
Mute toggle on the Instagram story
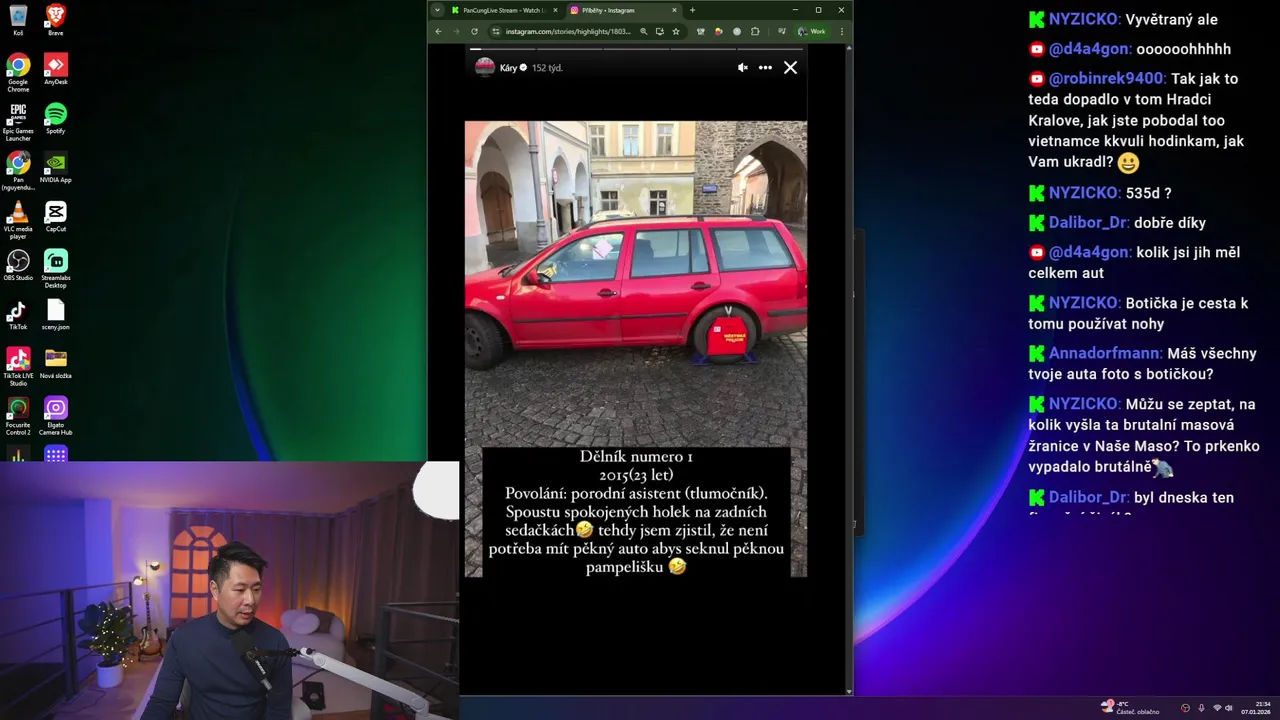pos(742,68)
